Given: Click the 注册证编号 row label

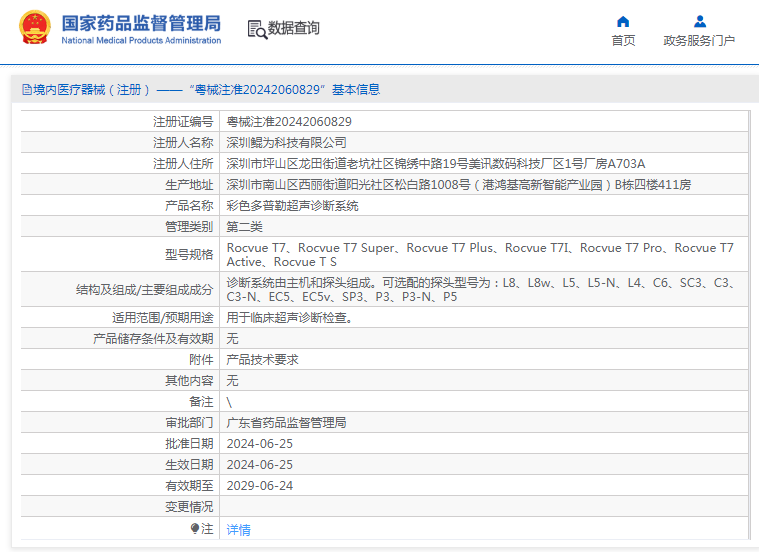Looking at the screenshot, I should [183, 122].
